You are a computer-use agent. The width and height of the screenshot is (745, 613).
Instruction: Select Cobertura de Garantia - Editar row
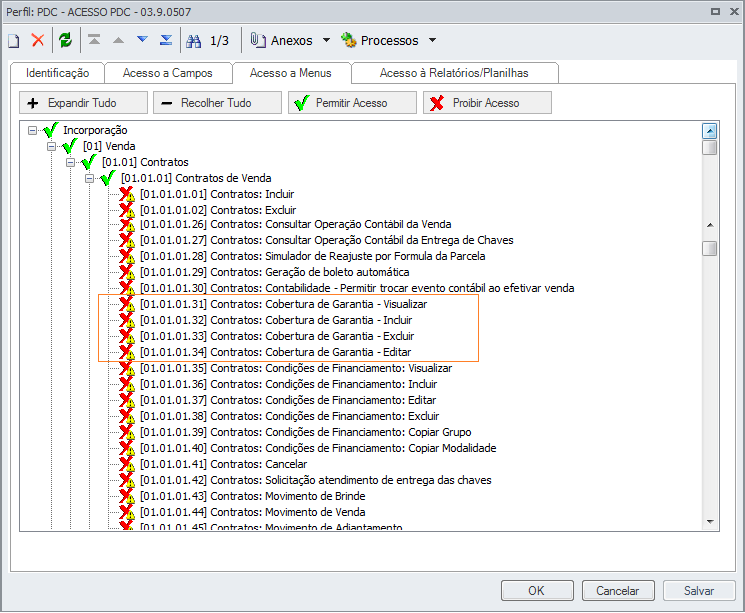[276, 352]
